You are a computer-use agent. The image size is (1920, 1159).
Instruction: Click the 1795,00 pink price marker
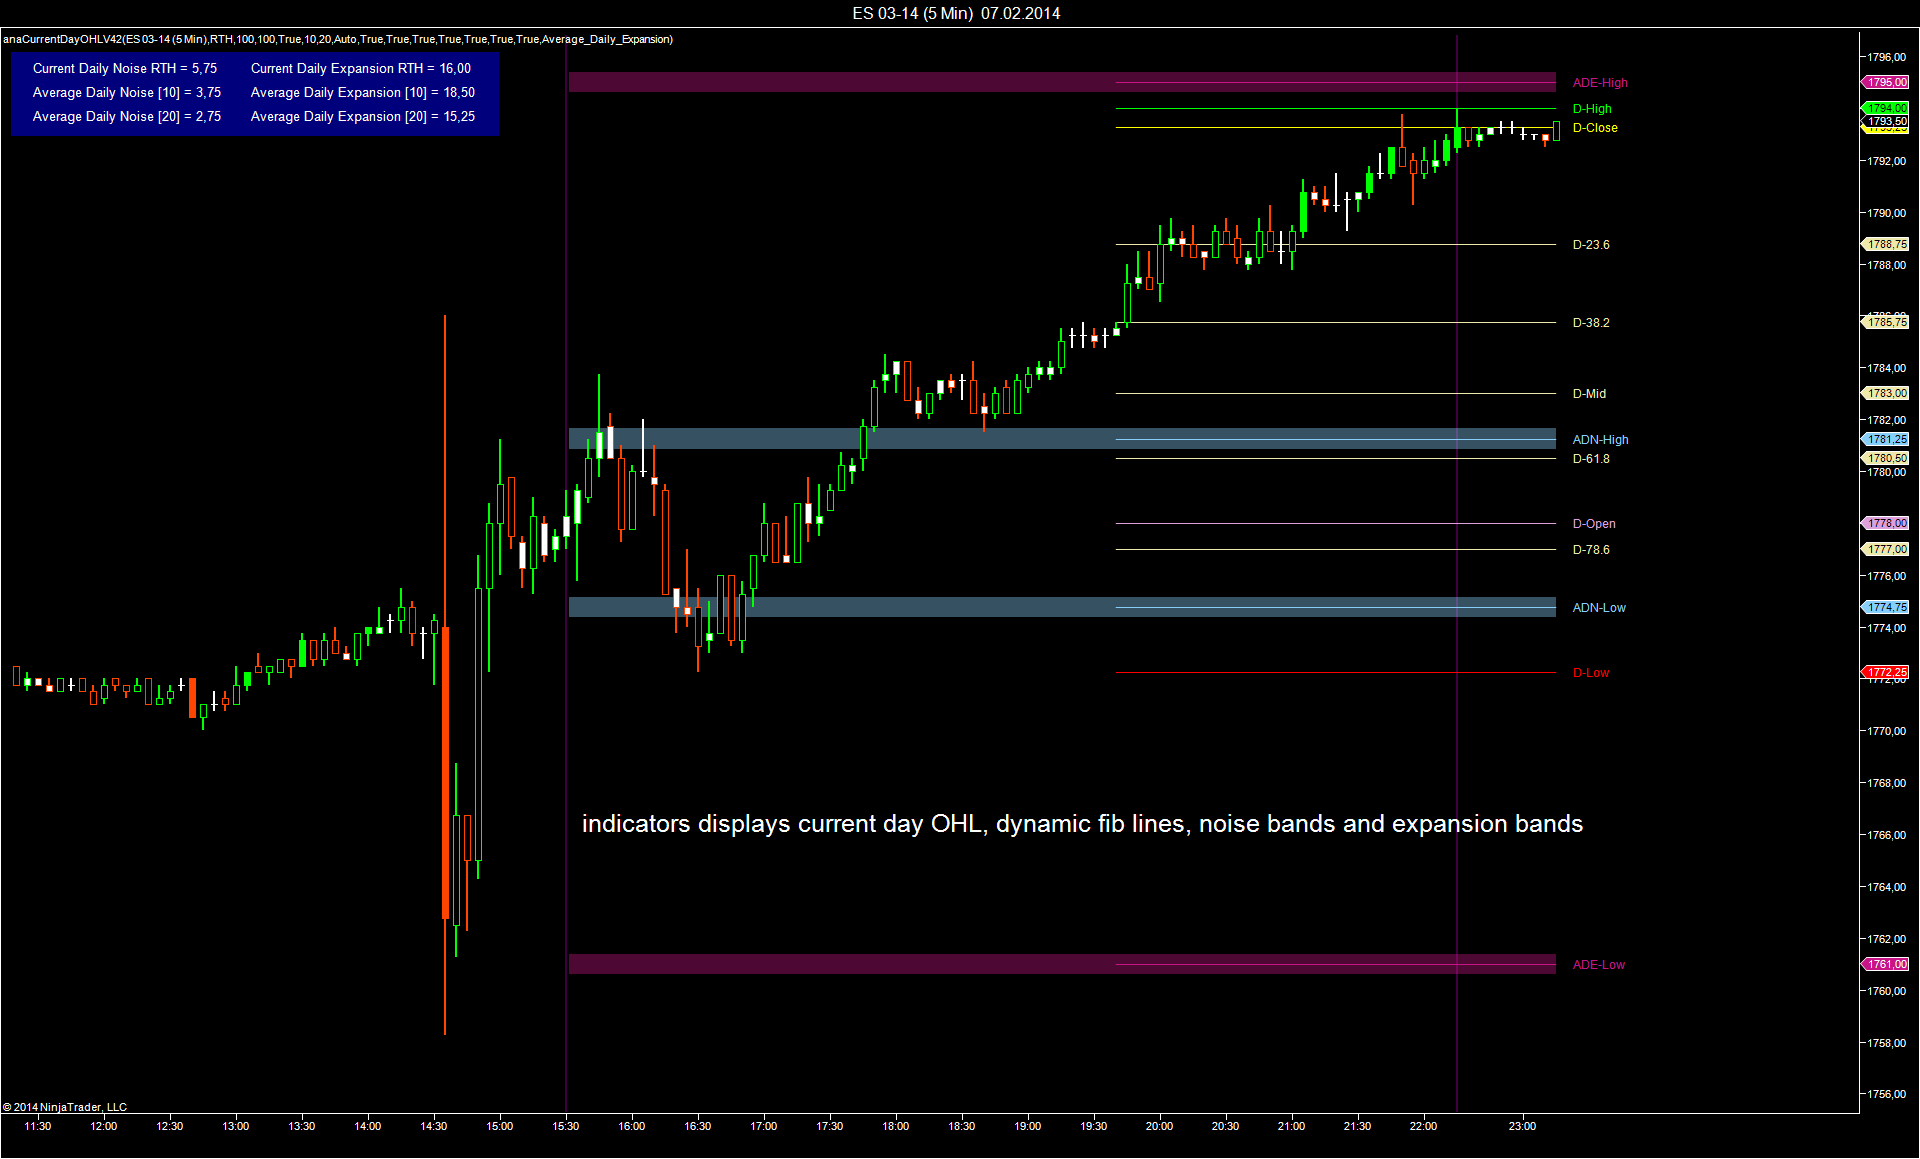[1886, 83]
